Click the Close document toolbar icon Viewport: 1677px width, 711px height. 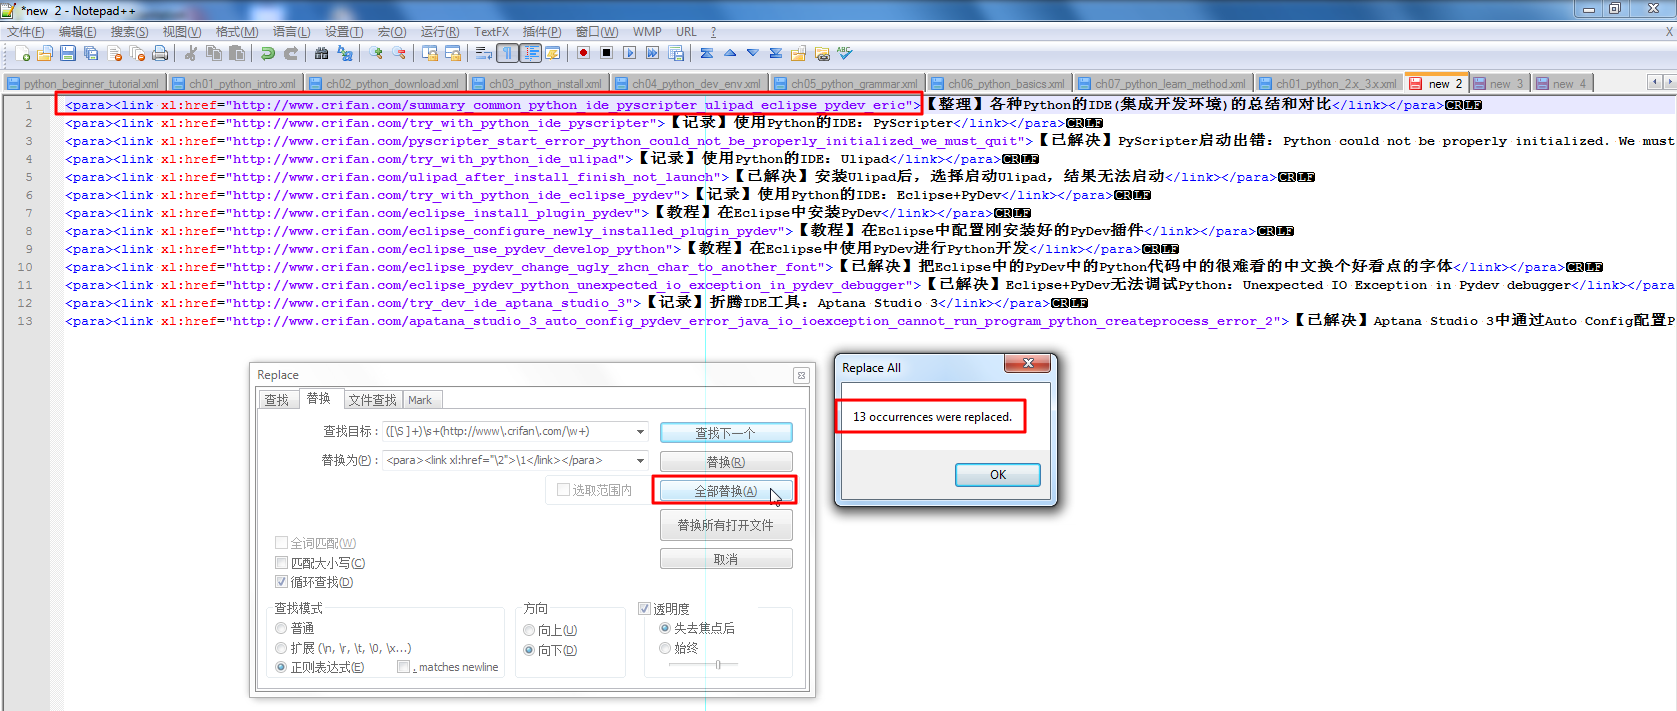pyautogui.click(x=113, y=53)
